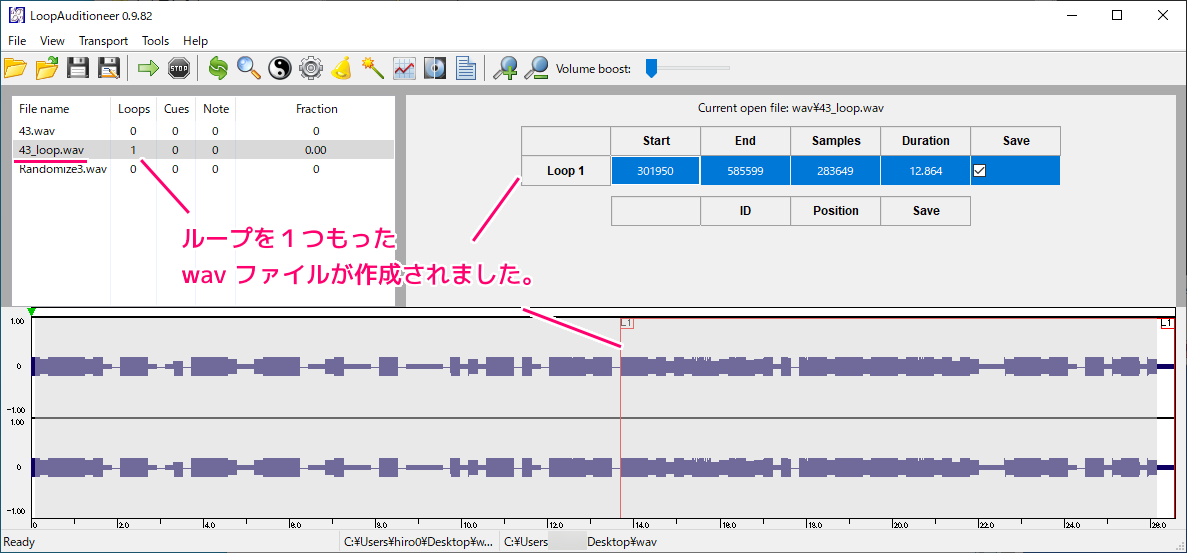Open the Transport menu
Viewport: 1187px width, 553px height.
pos(103,41)
